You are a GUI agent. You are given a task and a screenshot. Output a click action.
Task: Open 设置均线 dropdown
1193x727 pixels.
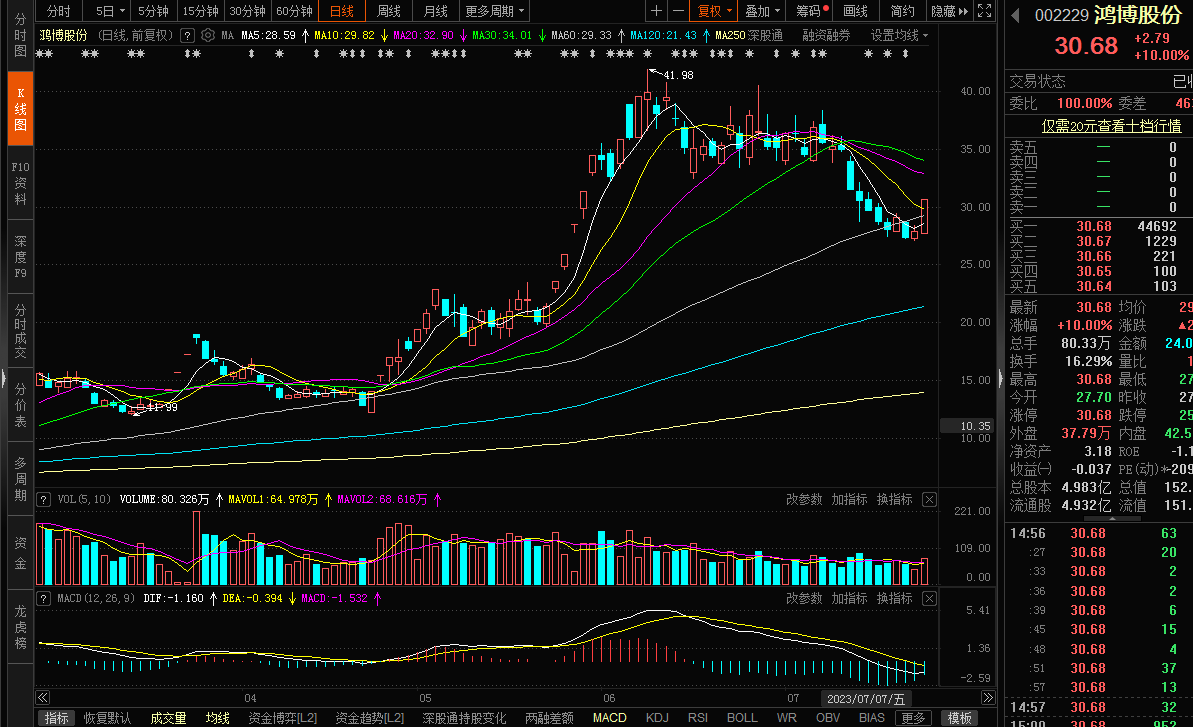coord(899,35)
